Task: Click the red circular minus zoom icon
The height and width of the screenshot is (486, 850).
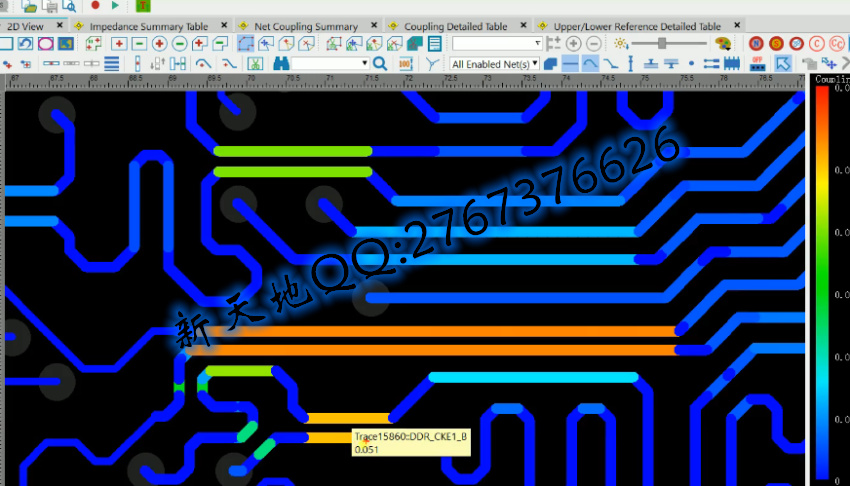Action: (179, 44)
